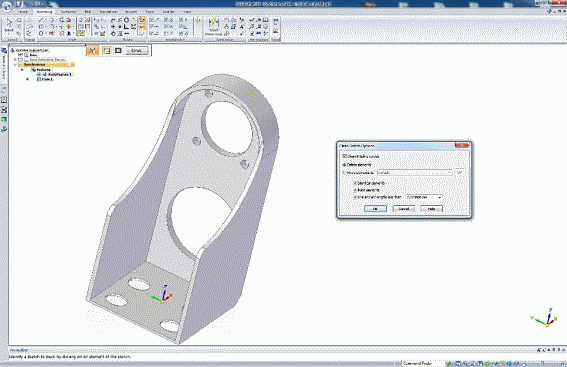Expand the Base Reference Planes tree node

click(15, 60)
